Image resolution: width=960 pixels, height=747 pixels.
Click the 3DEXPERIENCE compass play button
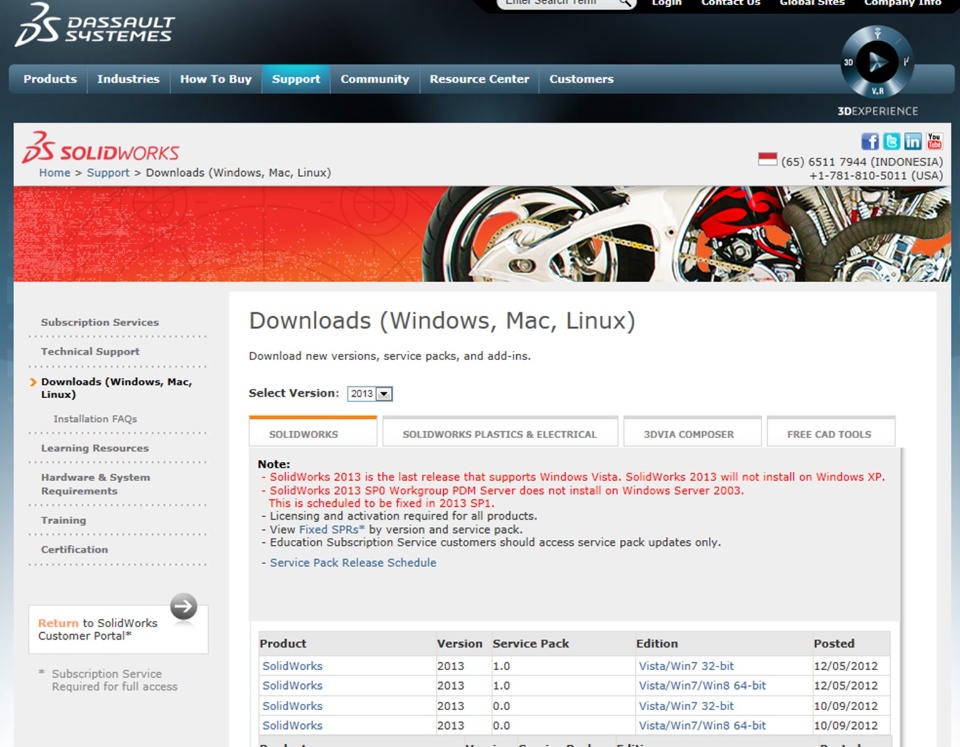point(877,62)
